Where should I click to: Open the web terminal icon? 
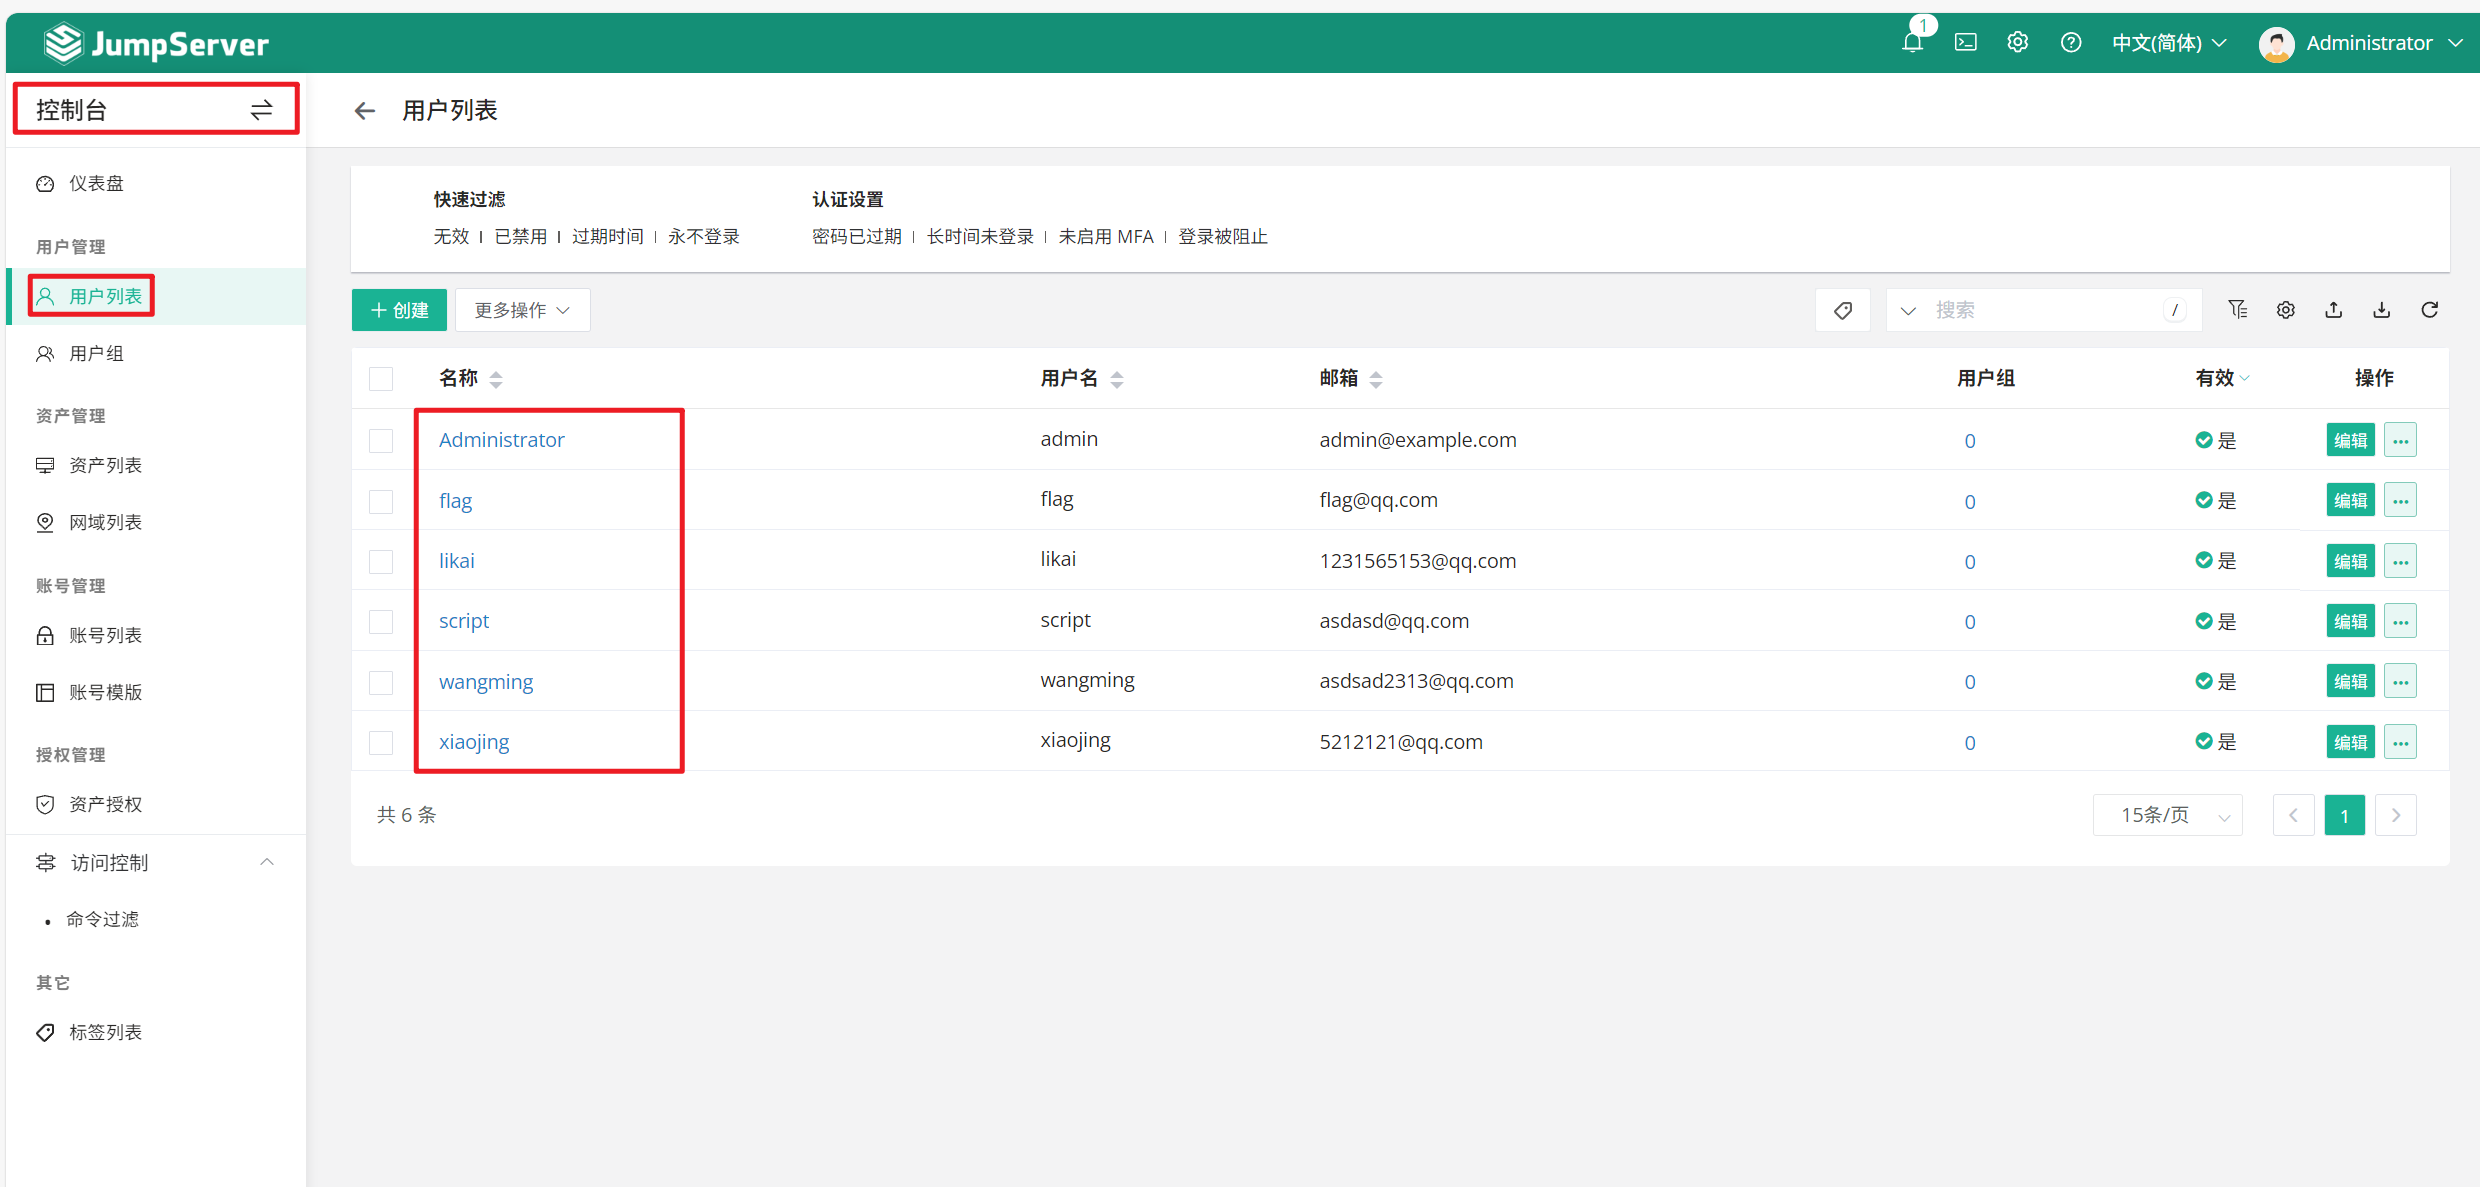tap(1965, 43)
